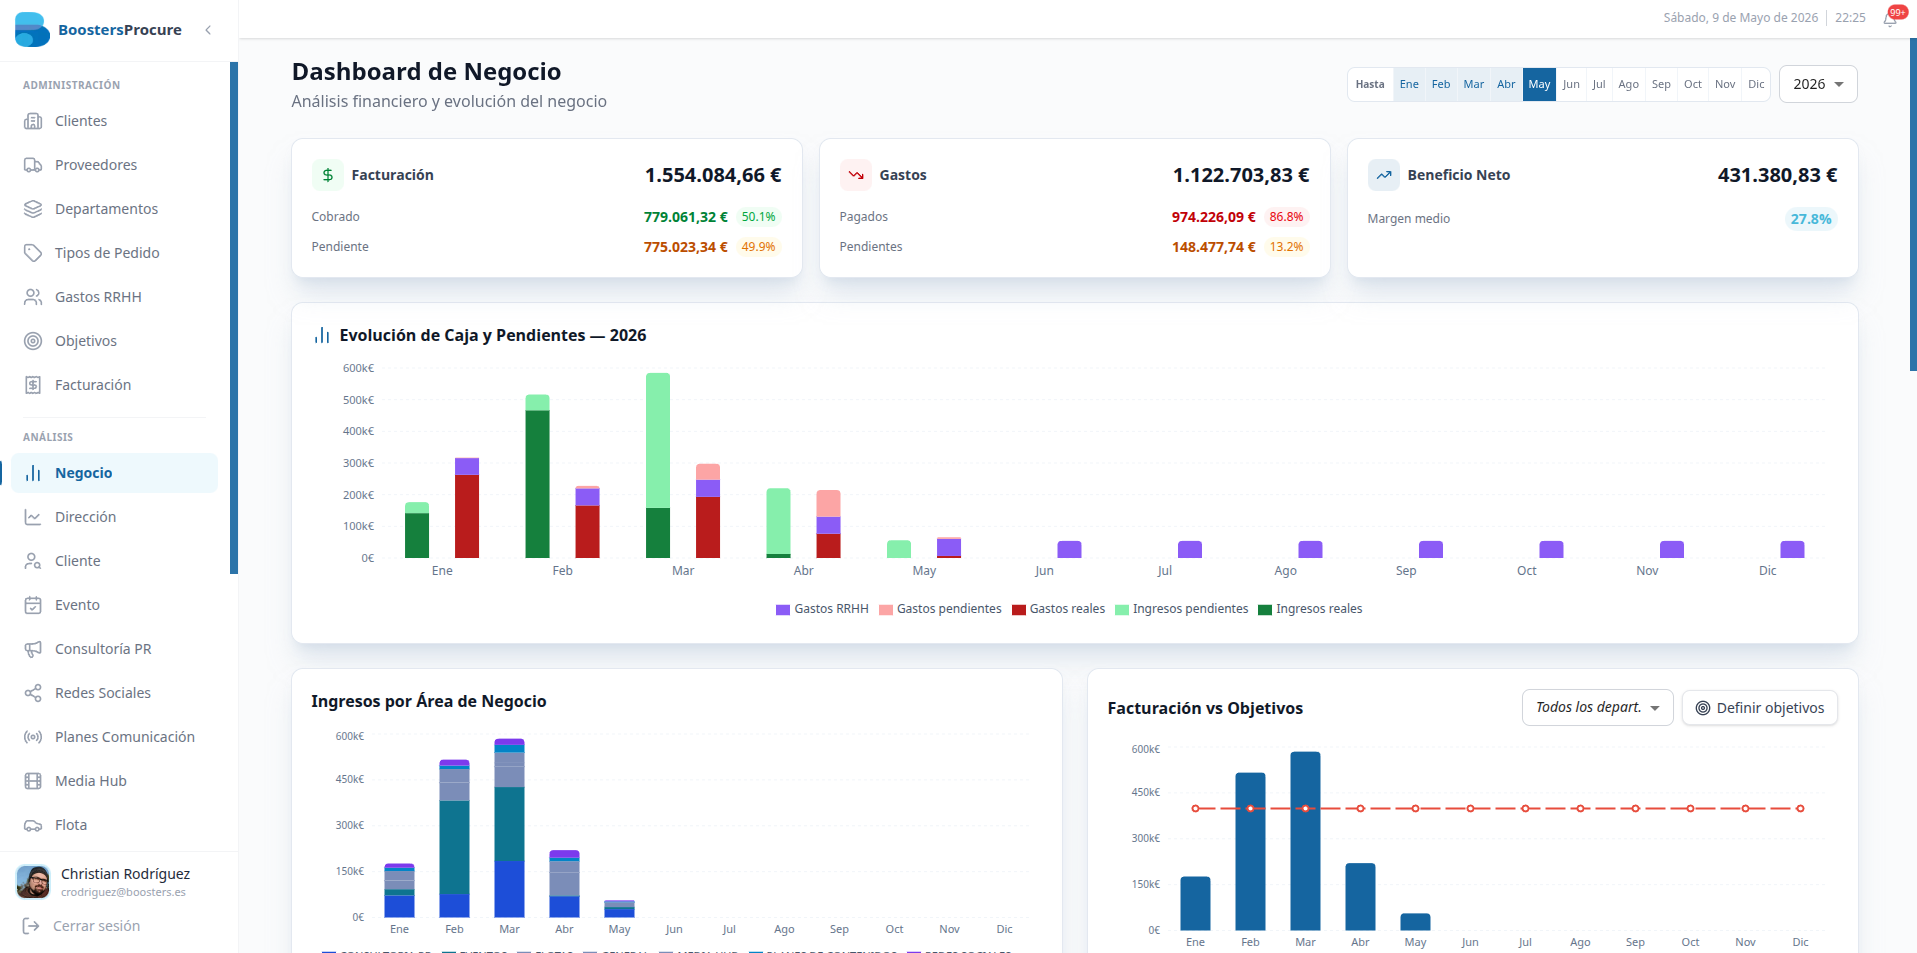
Task: Open the Todos los depart. dropdown
Action: coord(1597,708)
